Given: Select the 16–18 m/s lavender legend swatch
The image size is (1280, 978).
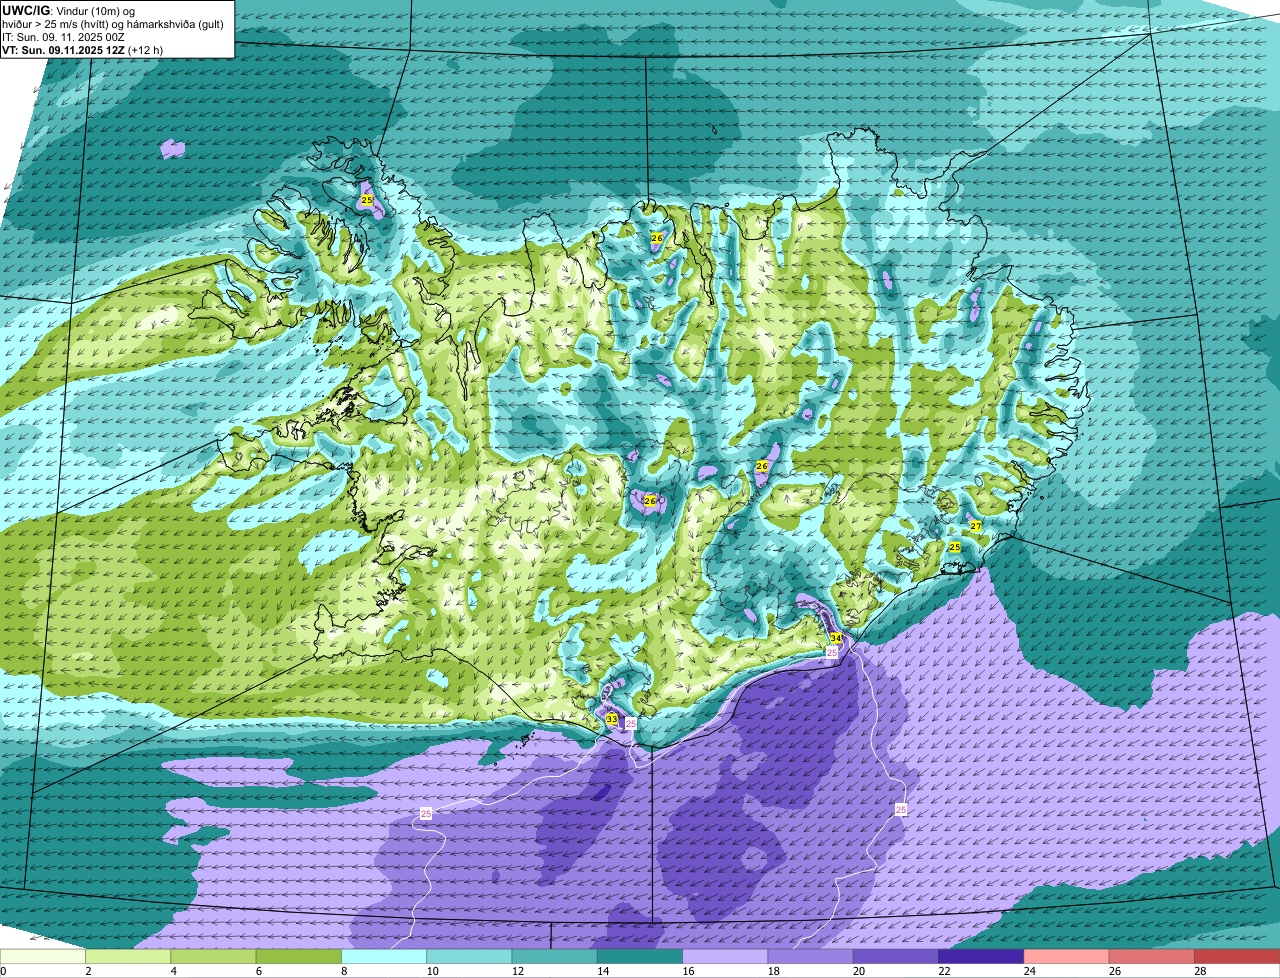Looking at the screenshot, I should click(x=725, y=956).
